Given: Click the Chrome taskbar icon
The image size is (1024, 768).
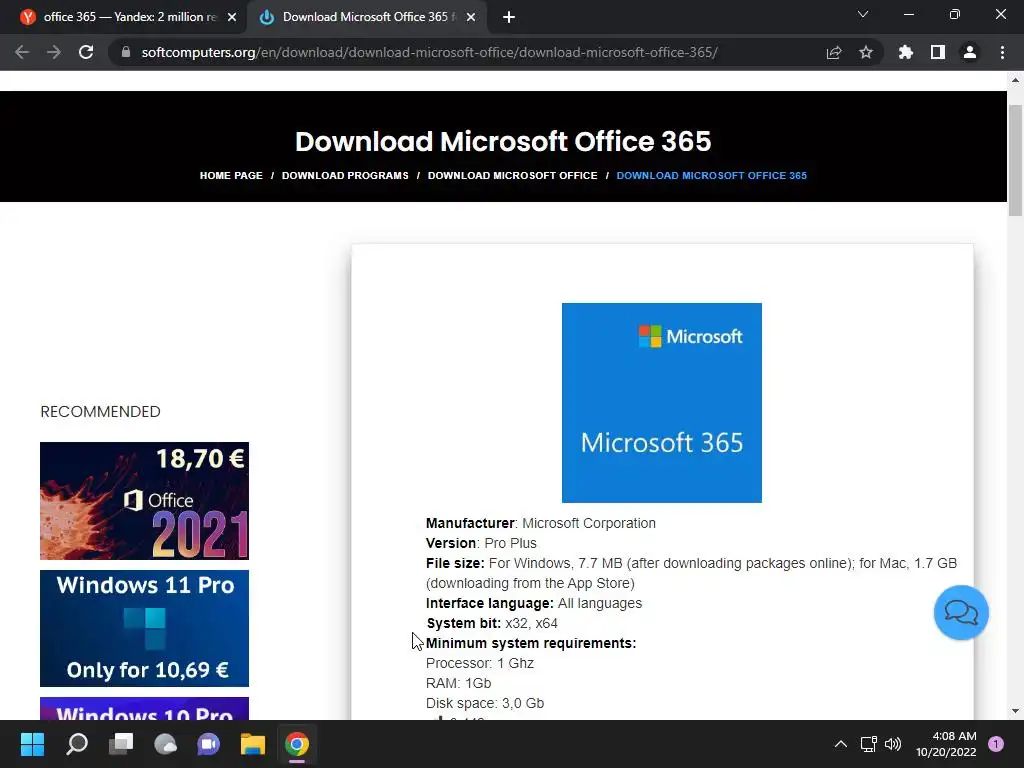Looking at the screenshot, I should pos(296,744).
